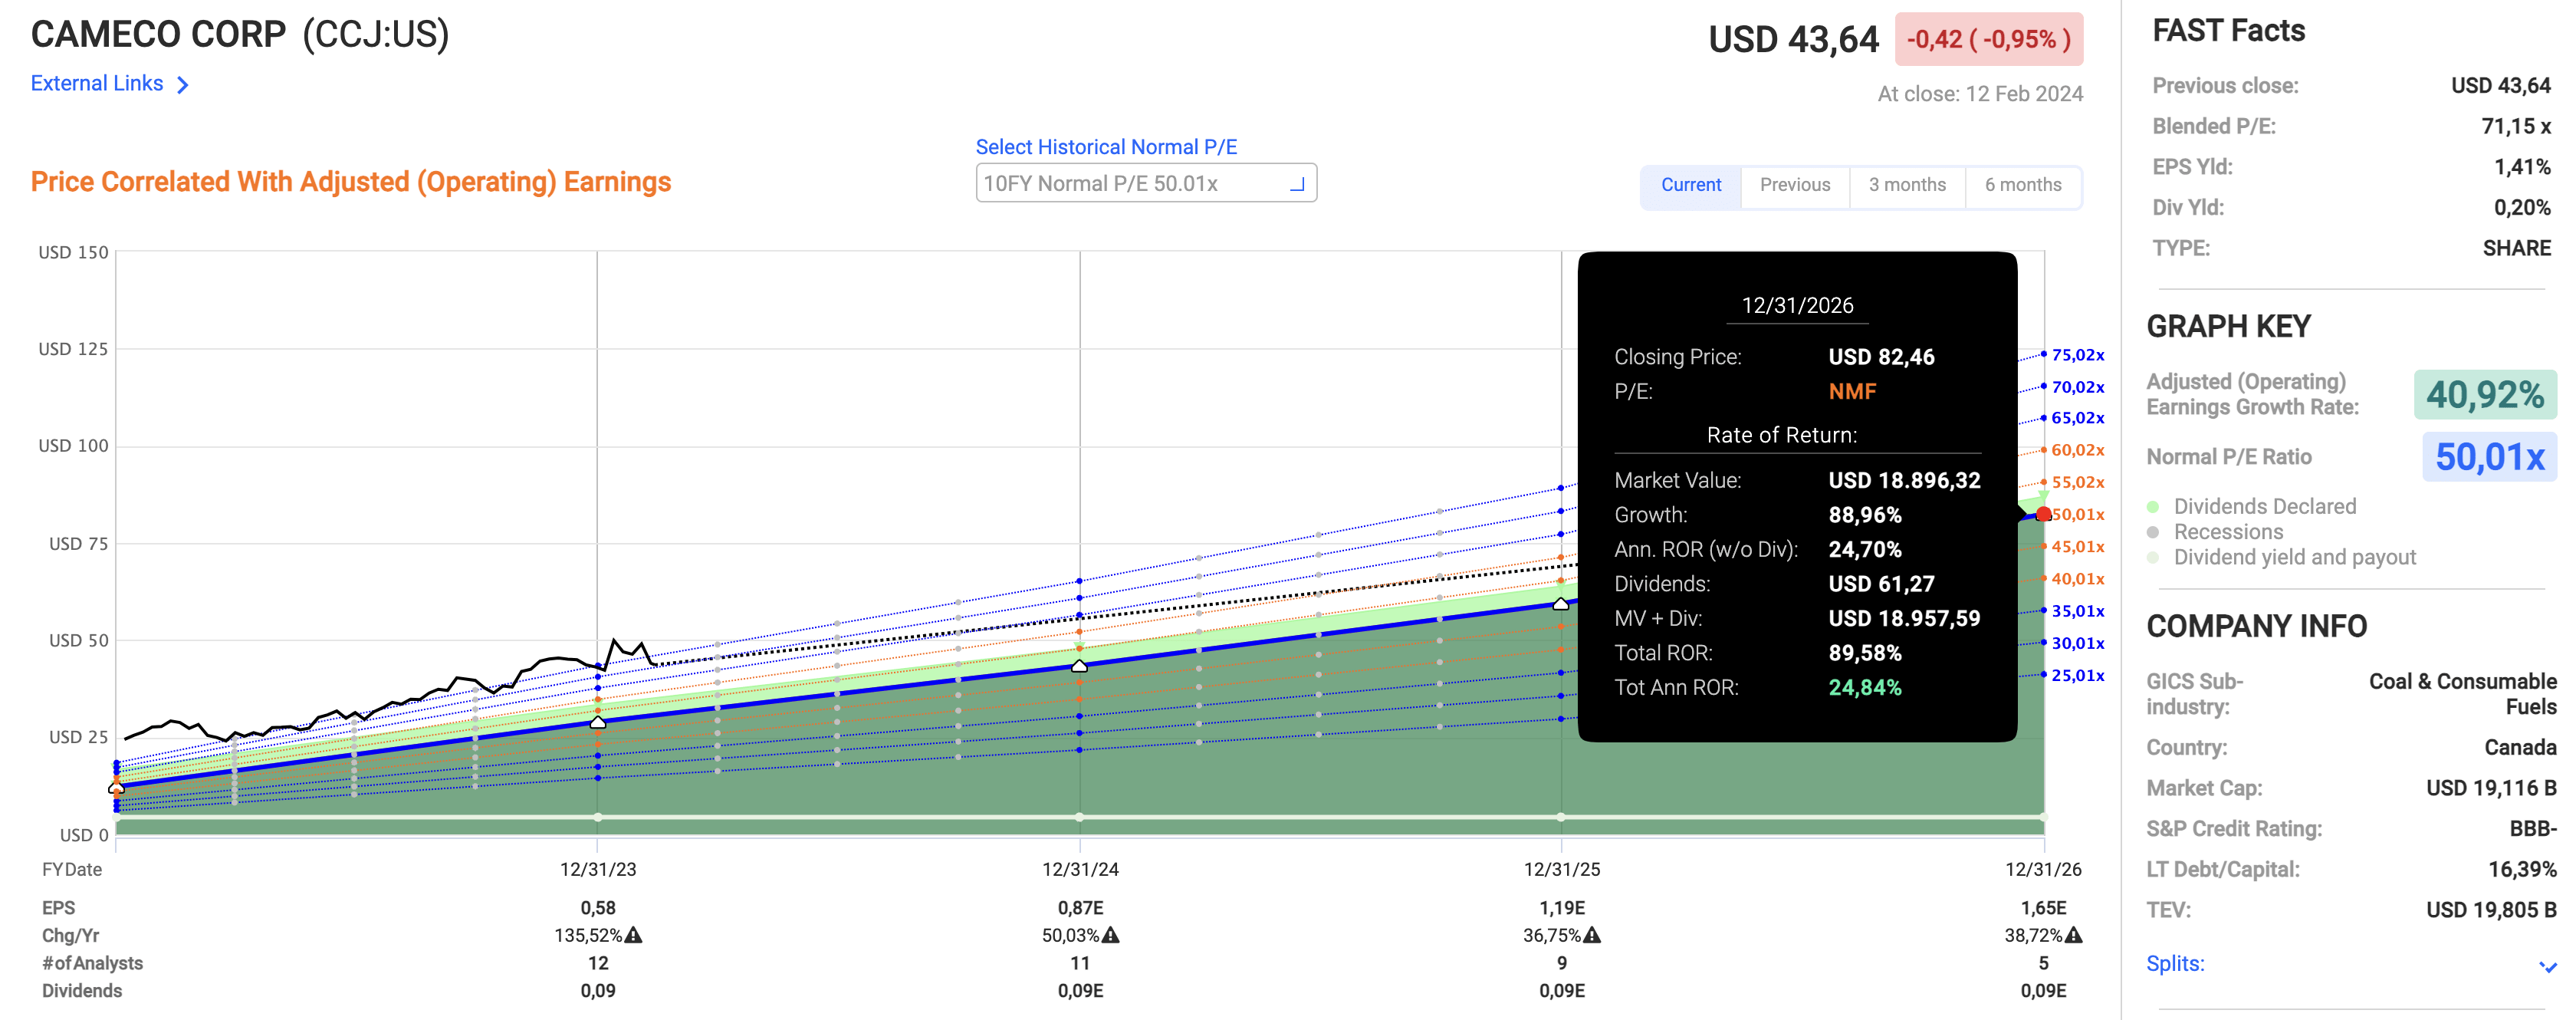The width and height of the screenshot is (2576, 1020).
Task: Click warning triangle next to 135,52% change
Action: [x=633, y=935]
